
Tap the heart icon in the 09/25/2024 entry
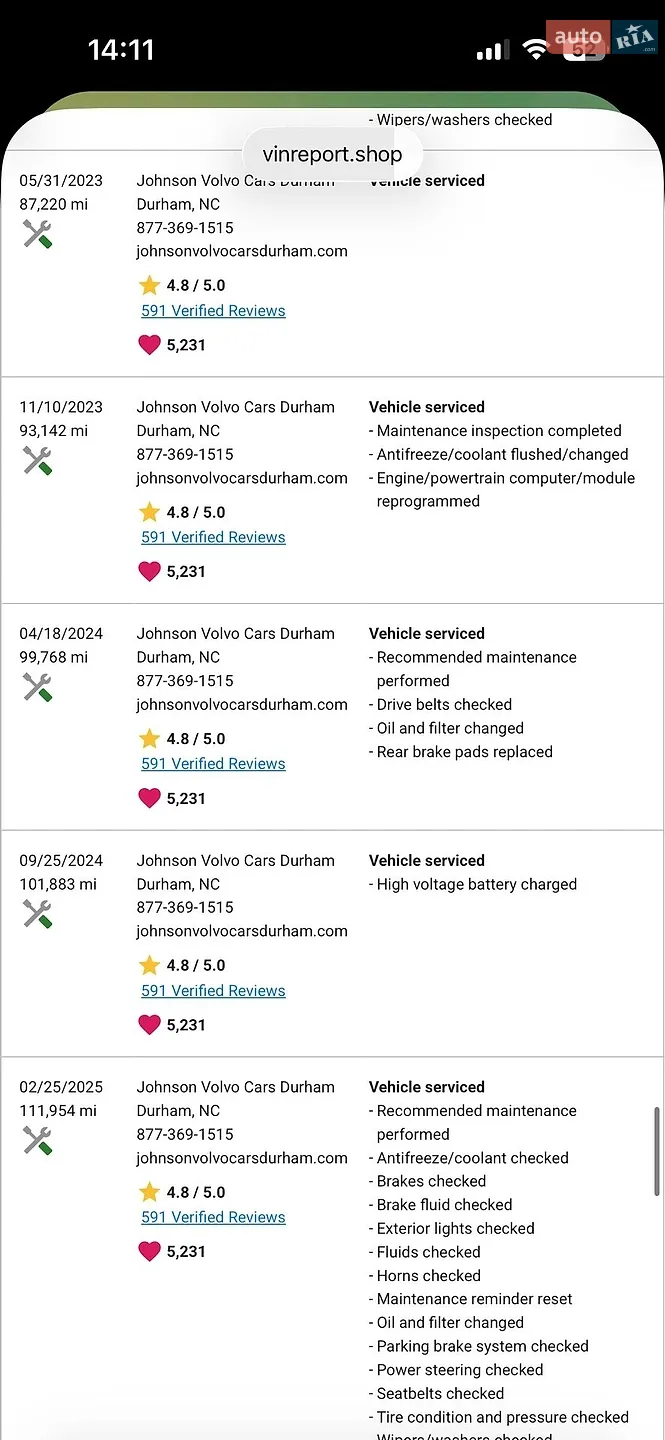tap(149, 1025)
